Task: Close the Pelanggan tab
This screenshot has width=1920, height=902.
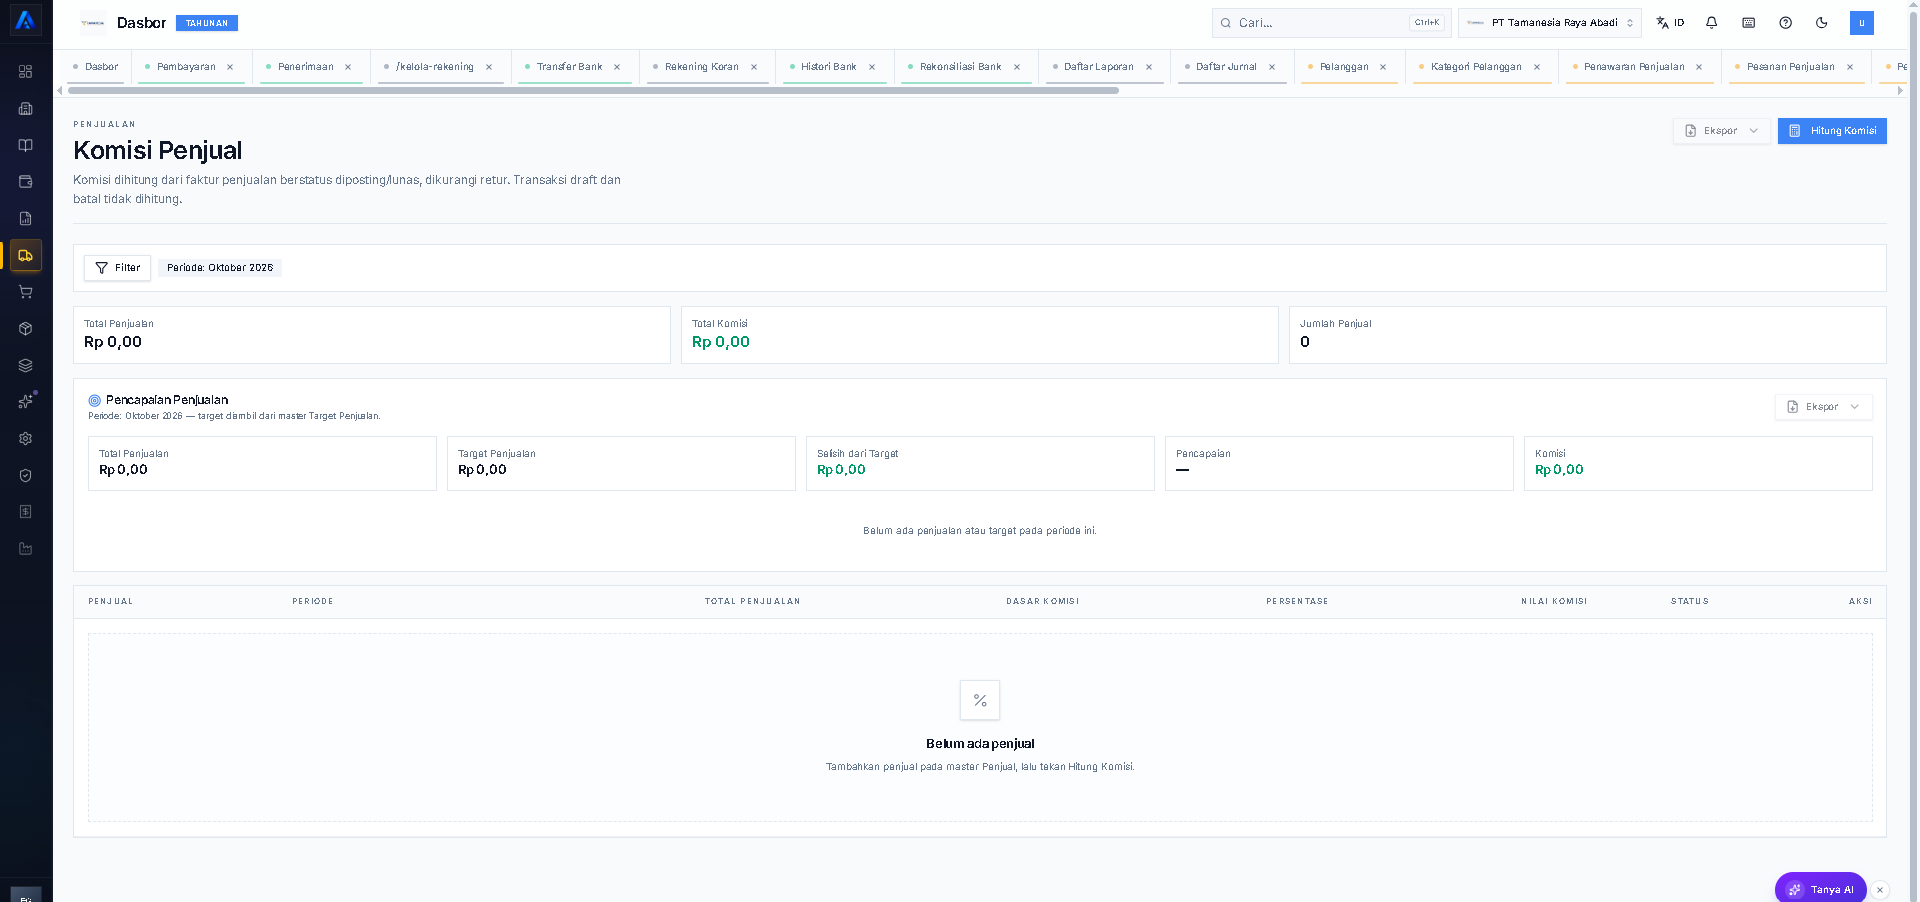Action: pyautogui.click(x=1383, y=67)
